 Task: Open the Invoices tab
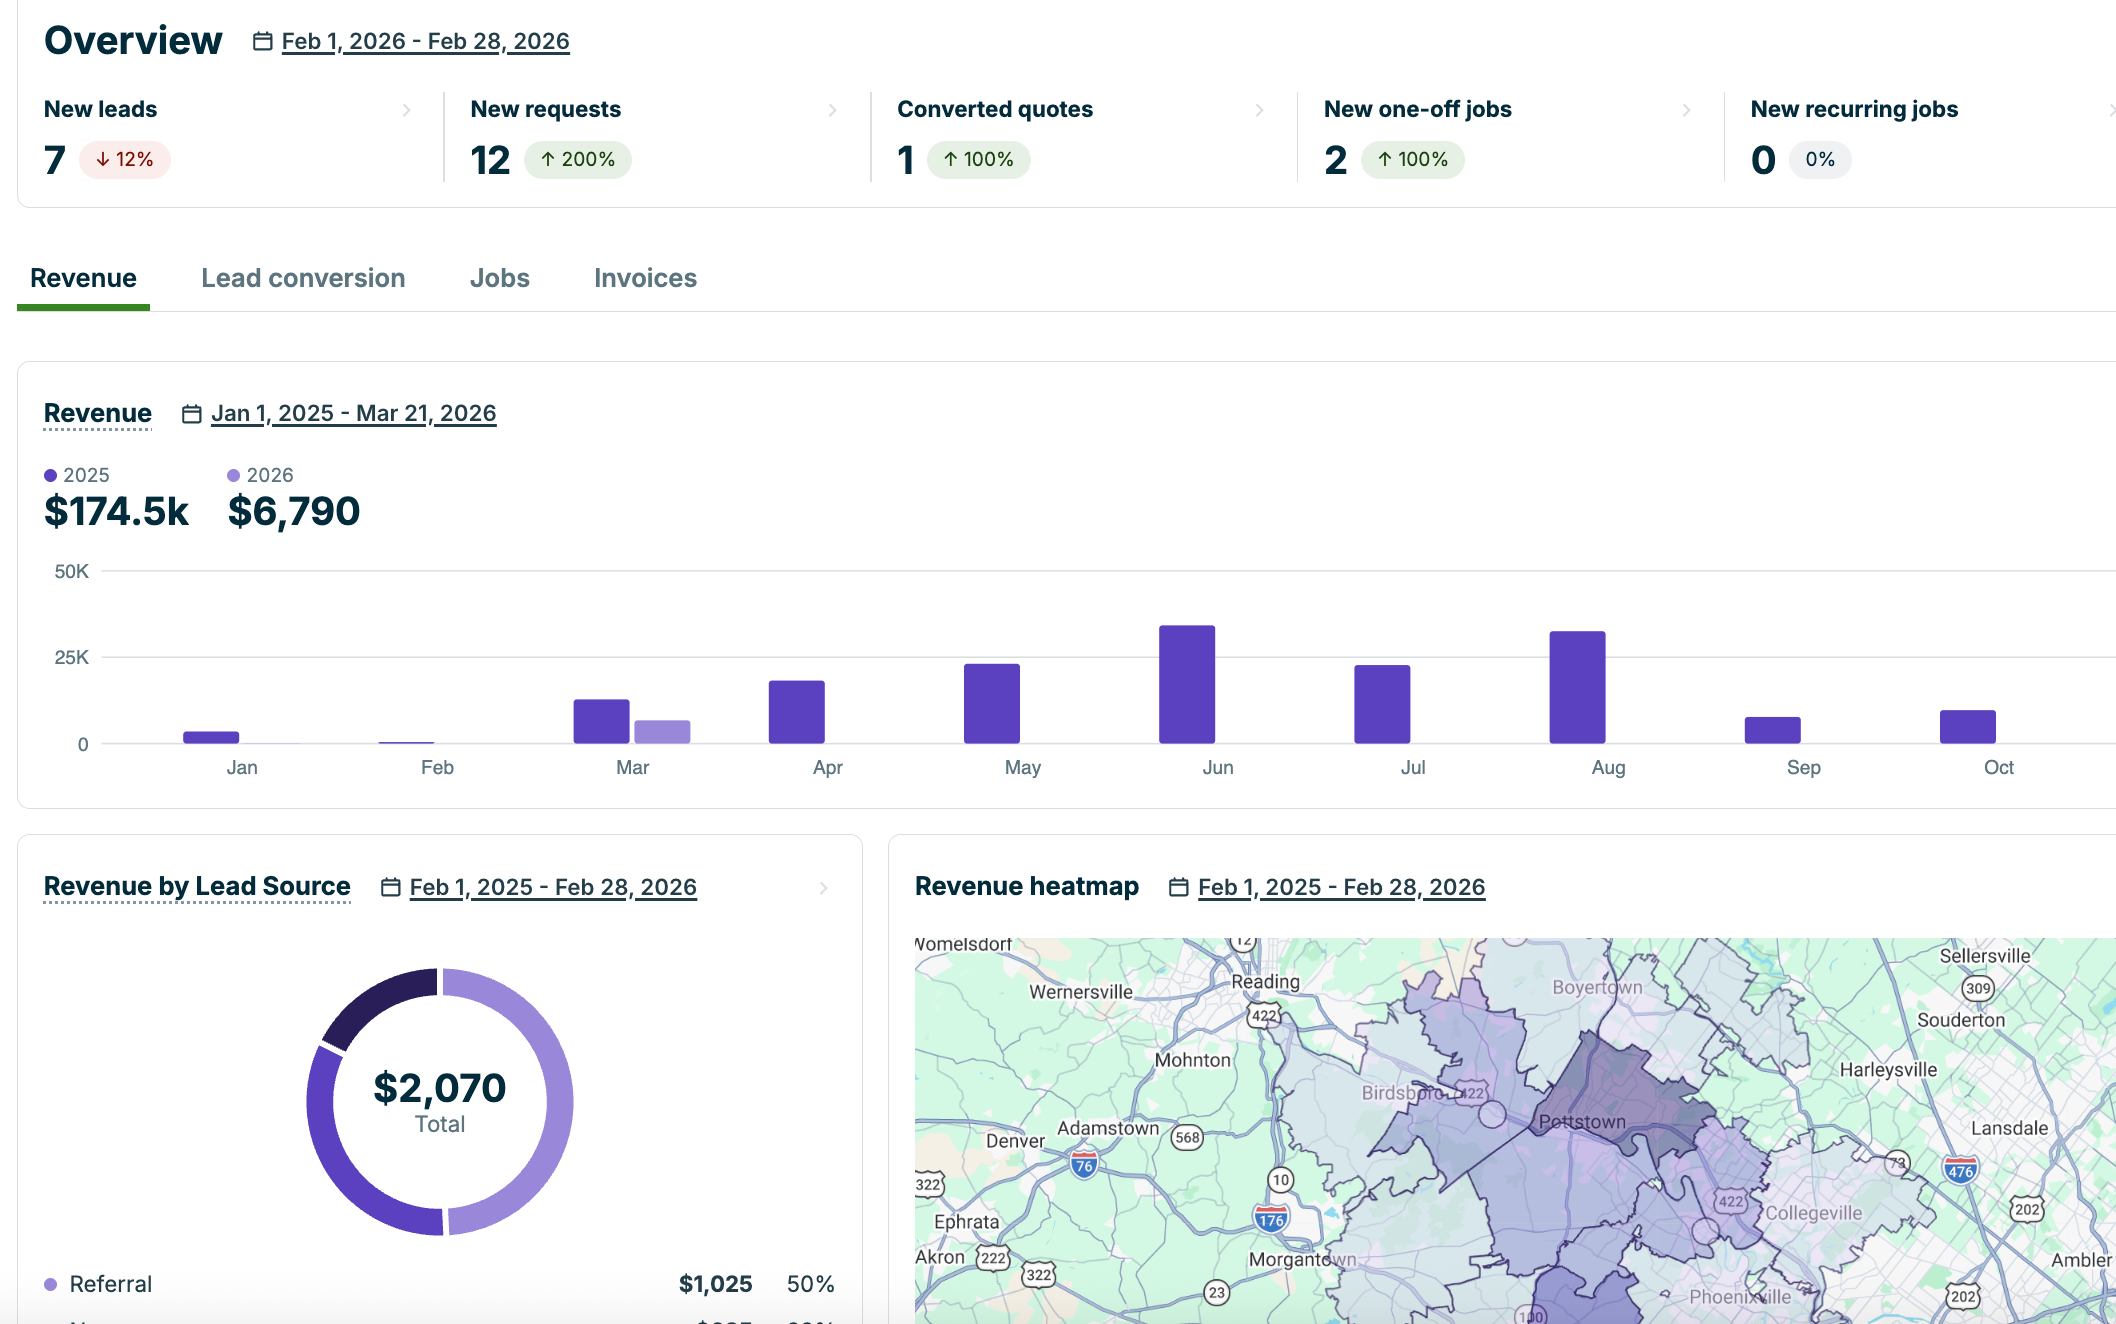coord(645,278)
